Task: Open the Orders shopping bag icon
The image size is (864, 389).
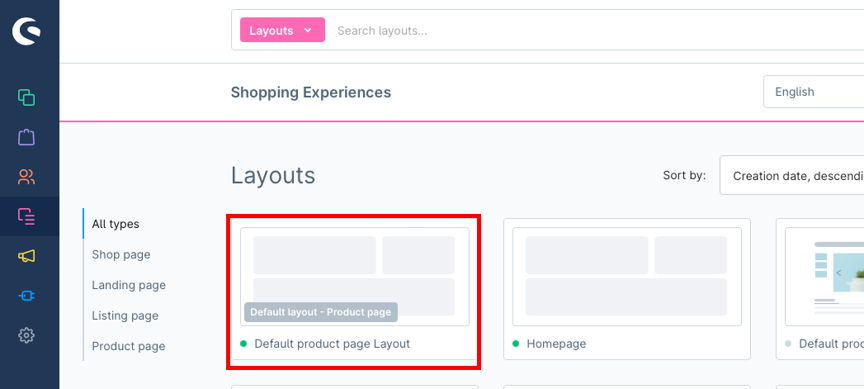Action: 26,137
